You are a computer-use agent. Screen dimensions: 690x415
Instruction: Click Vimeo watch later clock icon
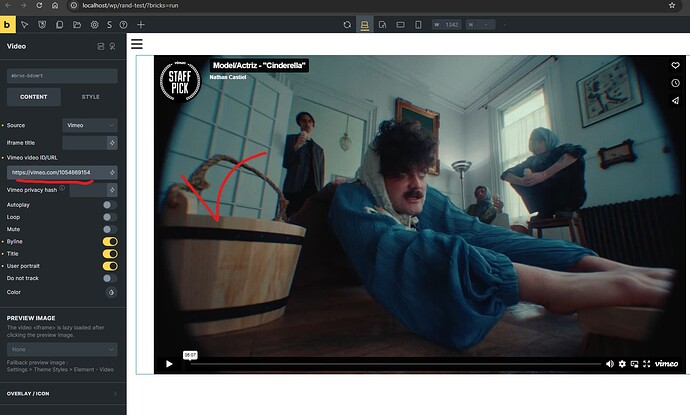[675, 83]
